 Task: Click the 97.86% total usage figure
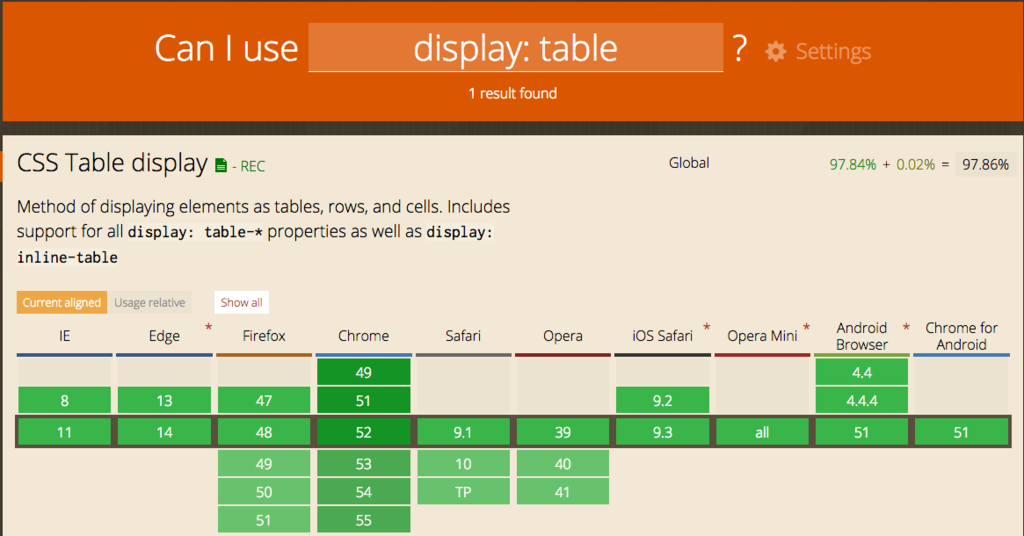[985, 165]
